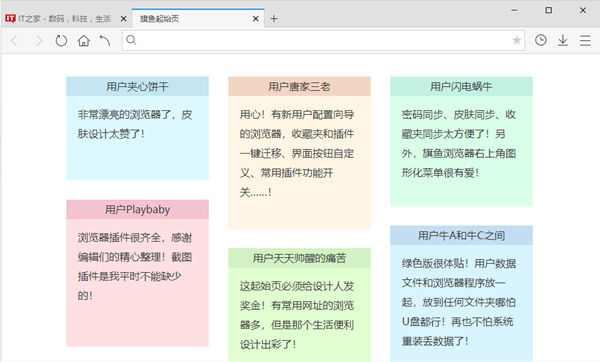The height and width of the screenshot is (362, 600).
Task: Minimize the browser window
Action: pos(514,10)
